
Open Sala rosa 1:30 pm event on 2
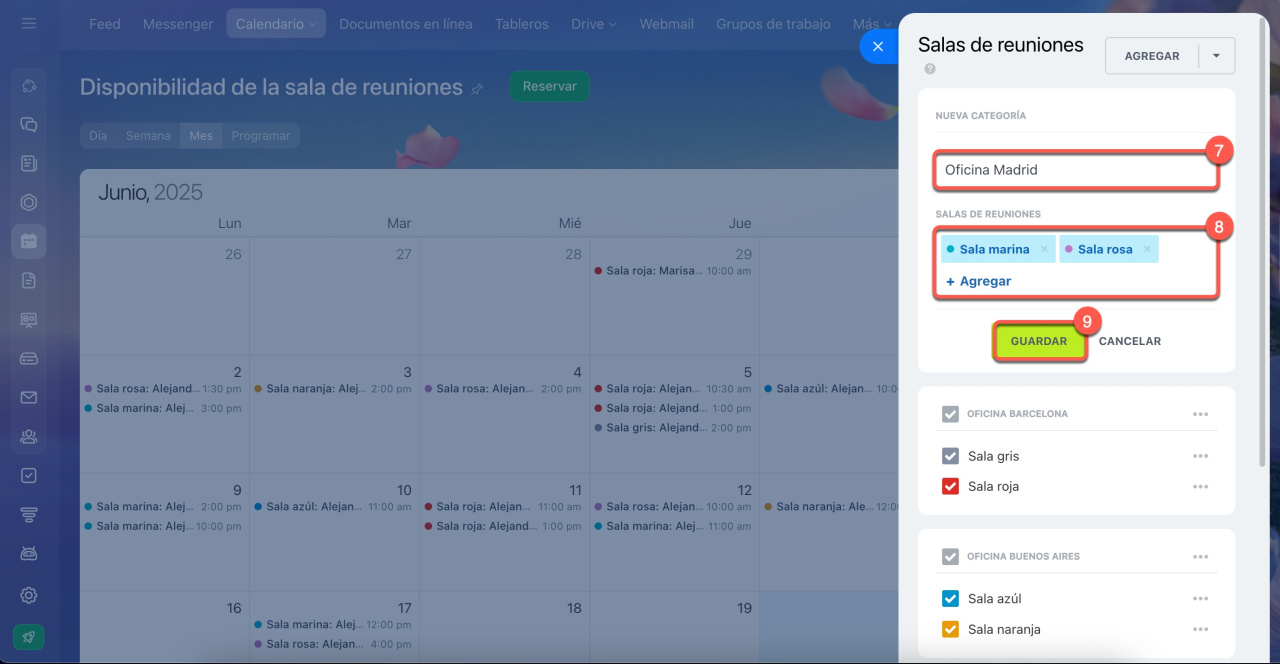click(163, 389)
